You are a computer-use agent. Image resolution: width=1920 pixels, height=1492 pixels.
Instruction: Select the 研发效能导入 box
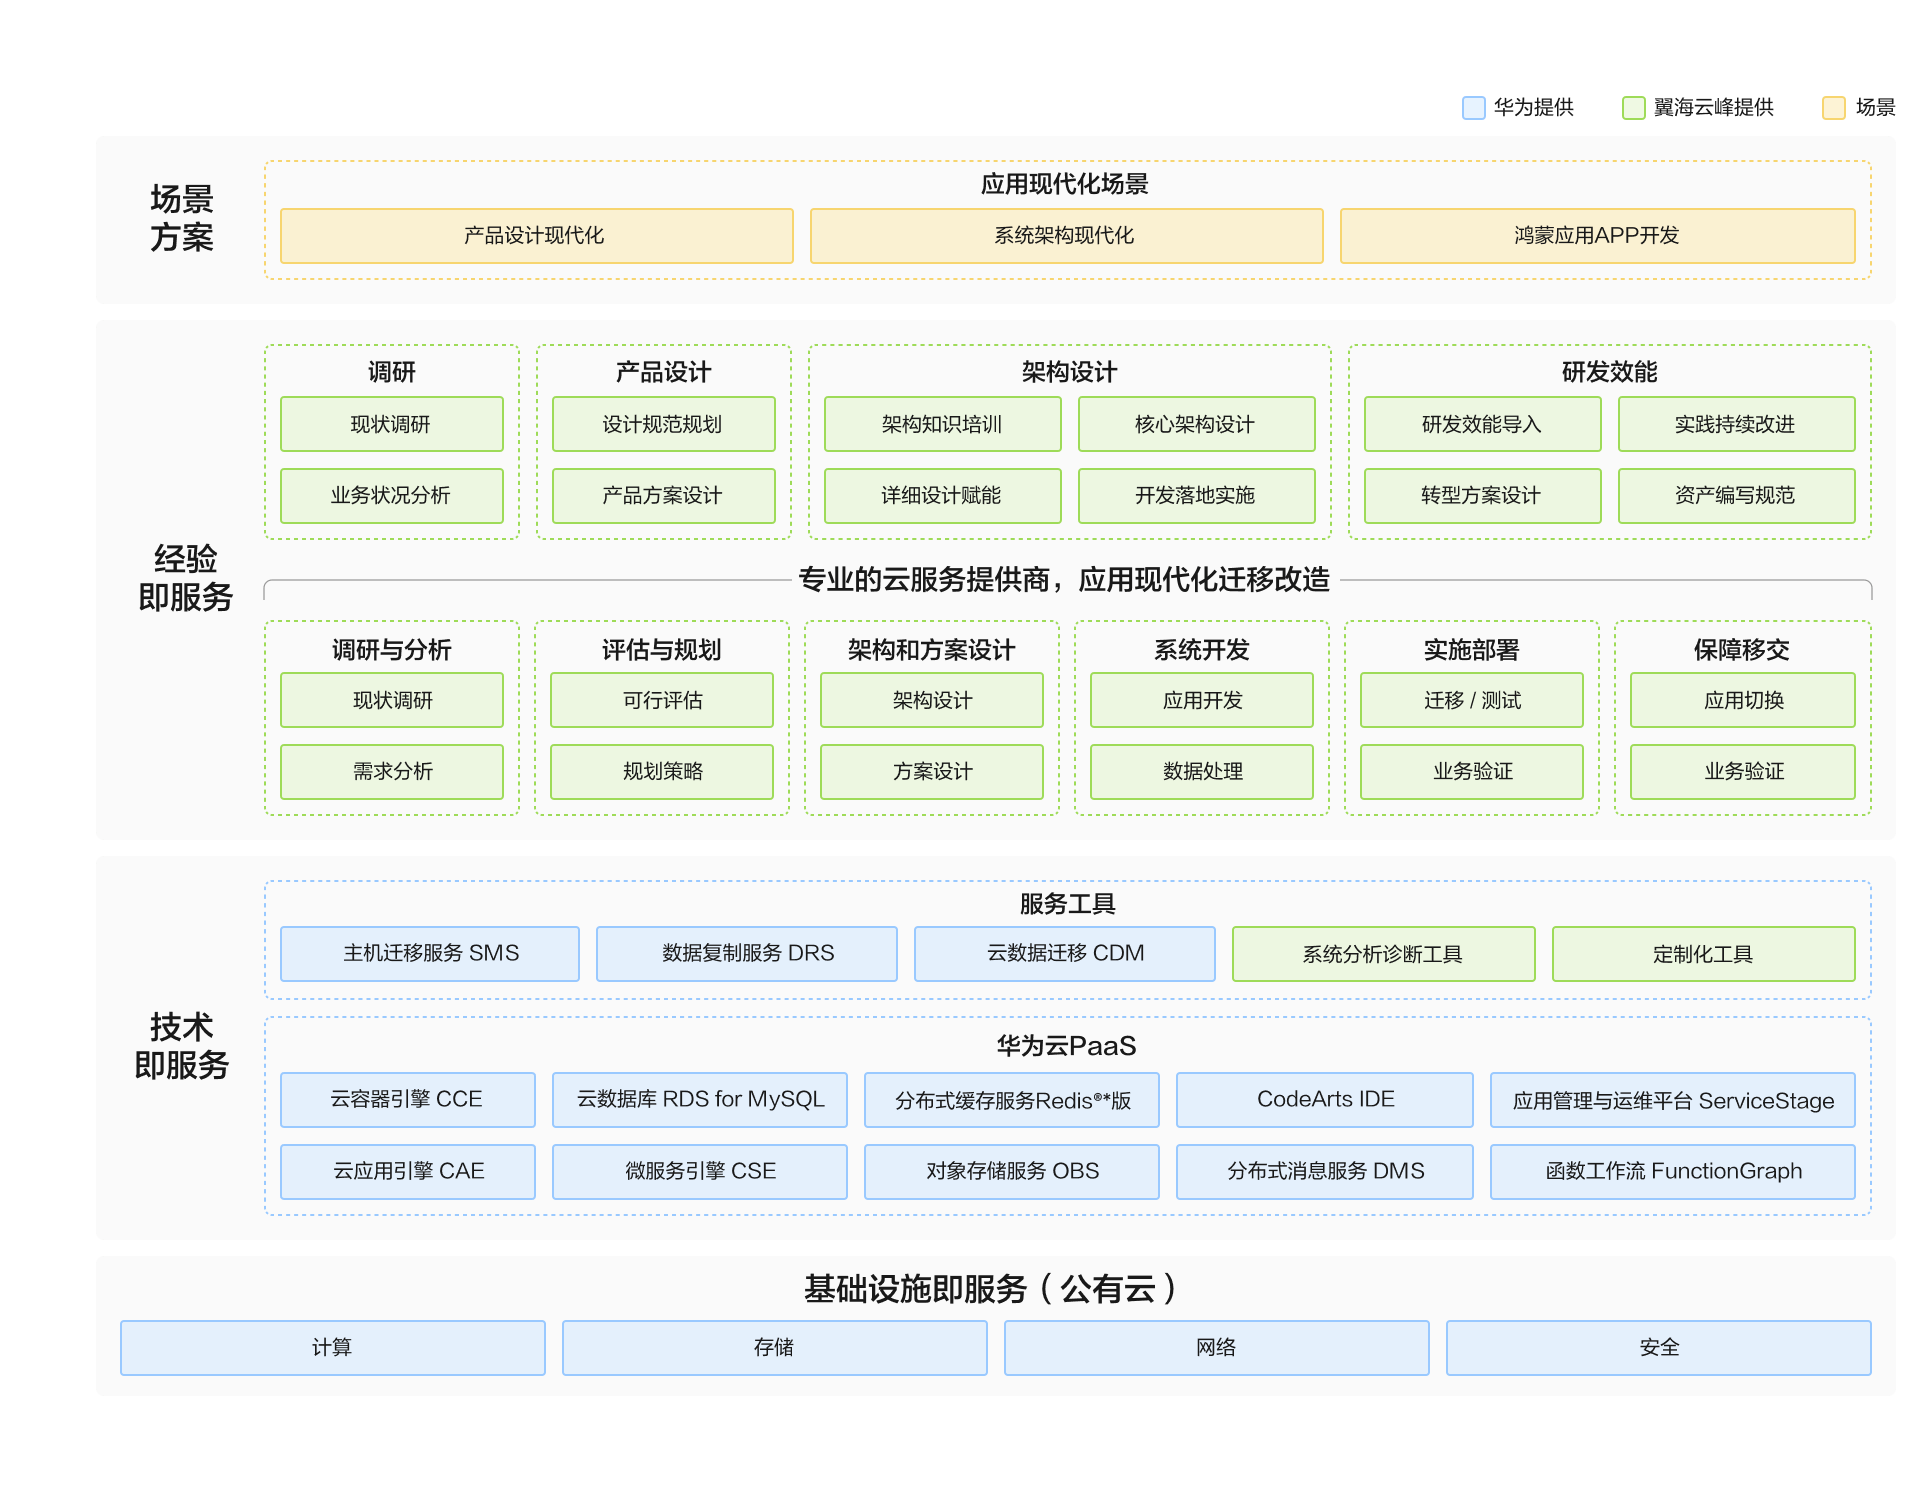1482,424
